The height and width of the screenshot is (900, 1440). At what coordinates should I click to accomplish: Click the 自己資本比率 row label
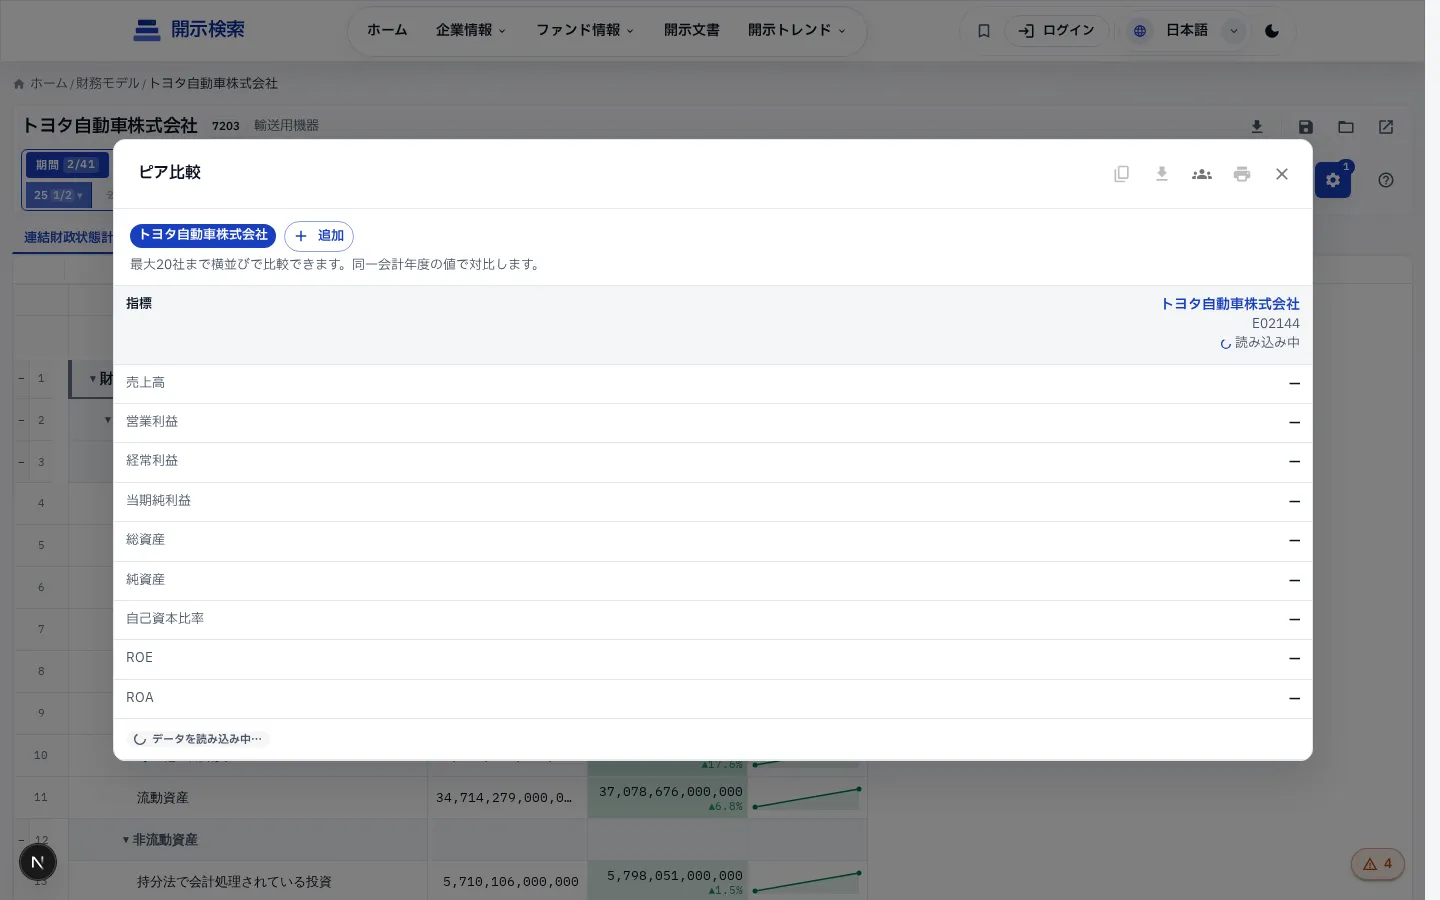pyautogui.click(x=165, y=619)
